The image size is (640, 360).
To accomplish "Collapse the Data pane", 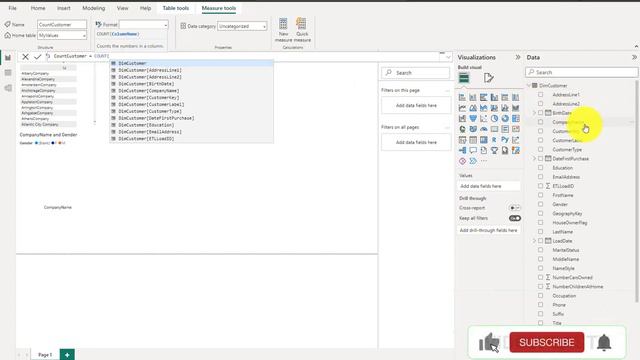I will pyautogui.click(x=634, y=58).
